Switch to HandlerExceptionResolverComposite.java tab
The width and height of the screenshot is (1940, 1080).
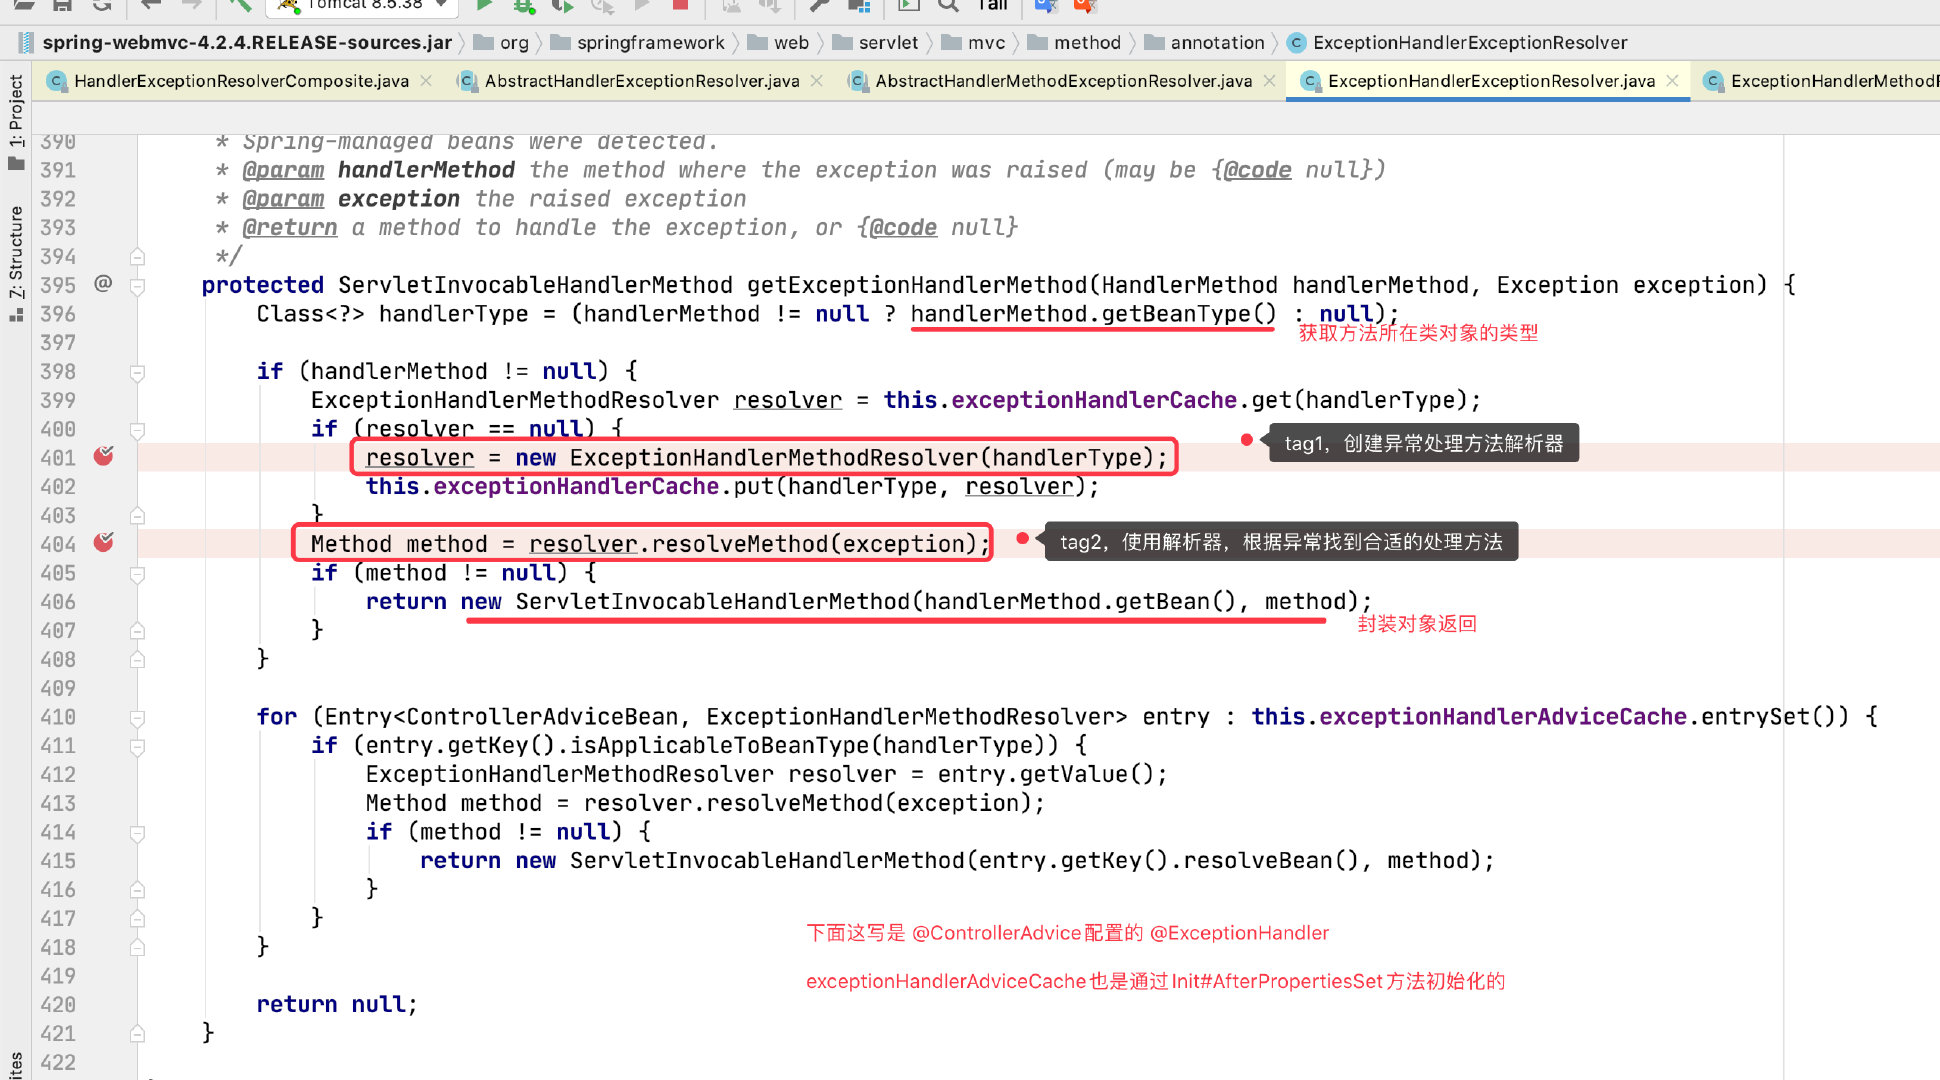(241, 81)
